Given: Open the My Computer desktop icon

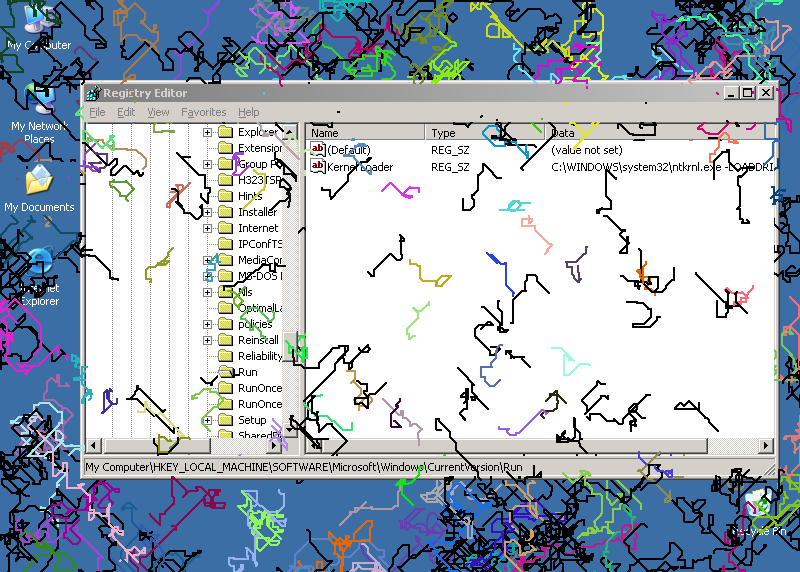Looking at the screenshot, I should [39, 28].
